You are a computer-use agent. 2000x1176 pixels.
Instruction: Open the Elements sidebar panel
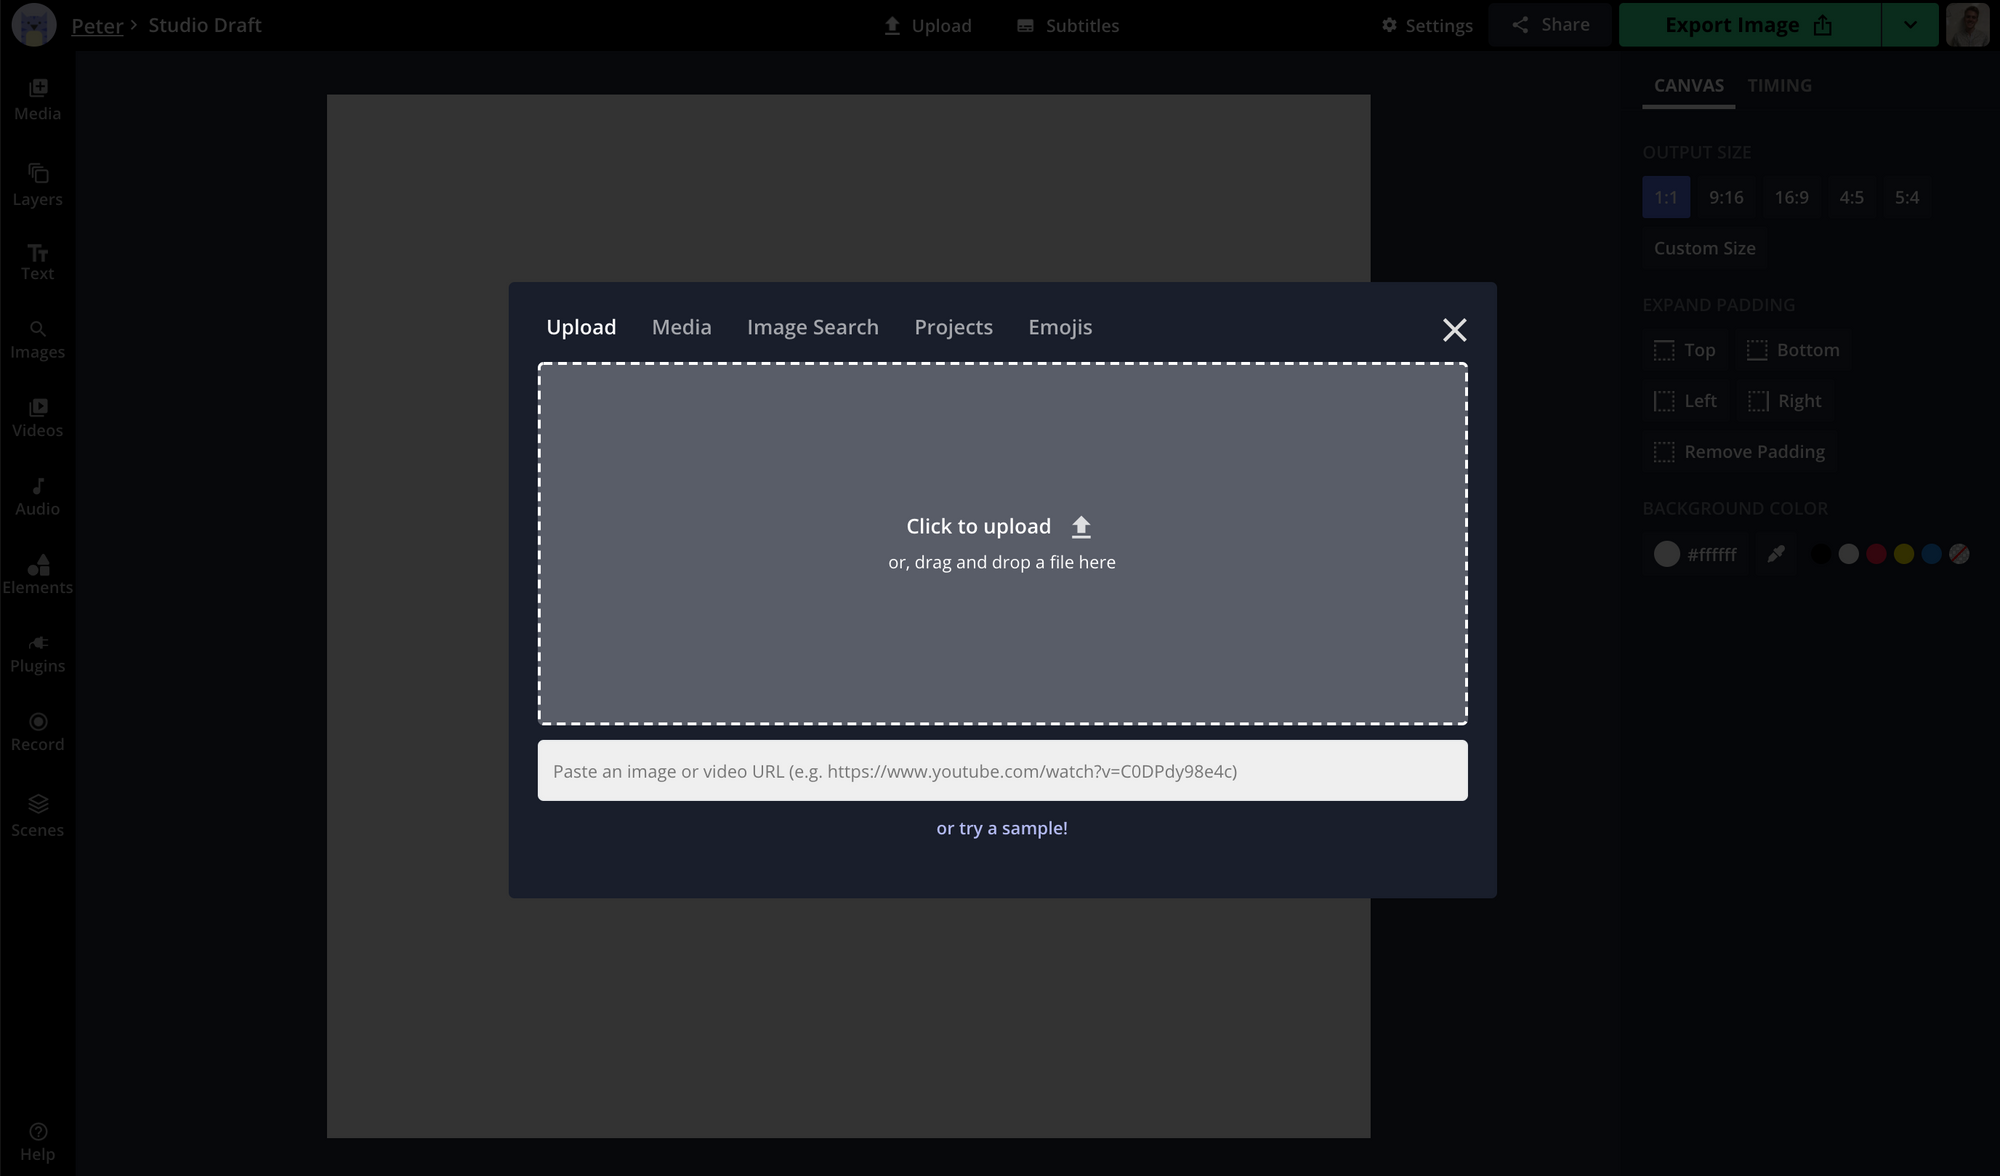click(37, 575)
